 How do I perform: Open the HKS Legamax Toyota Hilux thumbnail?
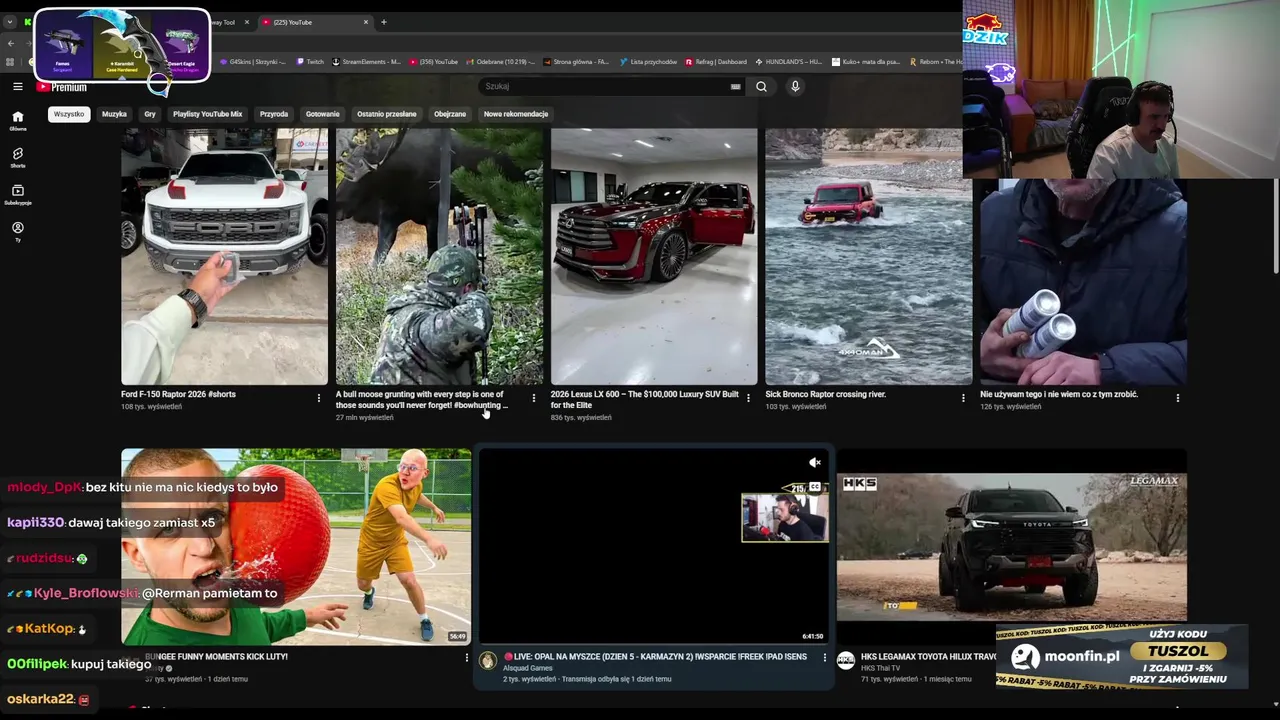pos(1012,546)
